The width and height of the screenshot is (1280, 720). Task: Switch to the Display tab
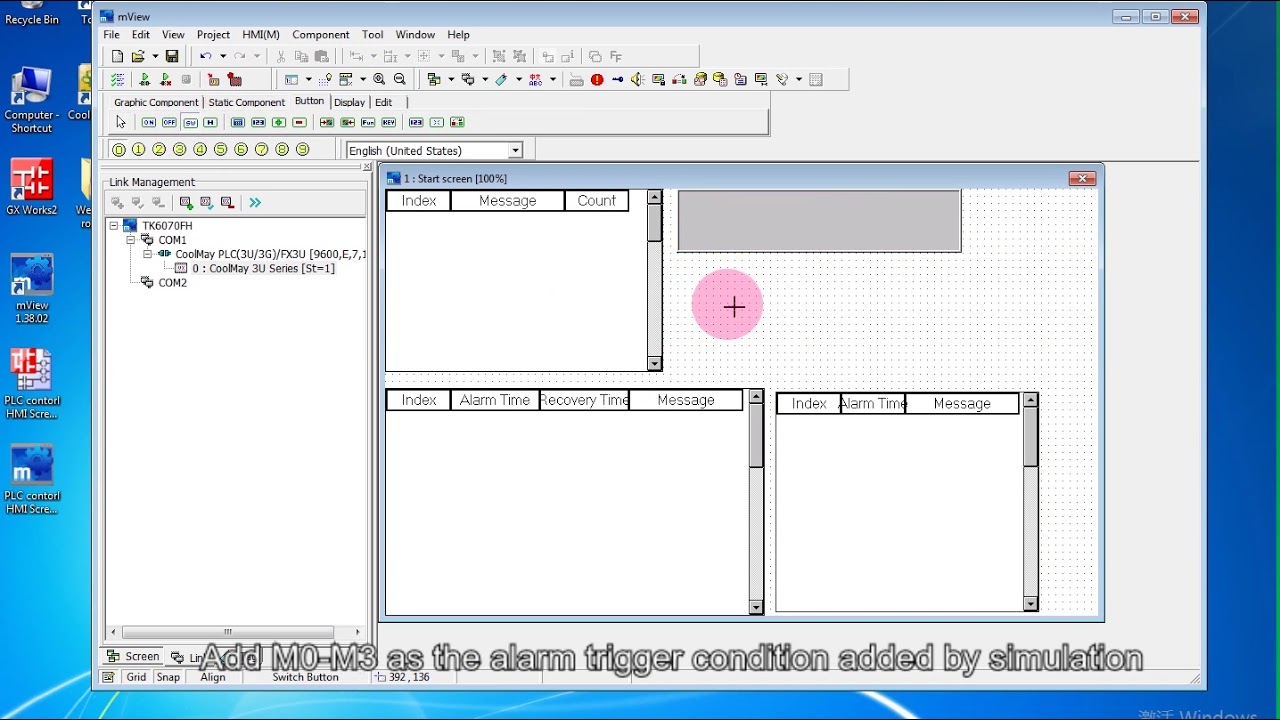(350, 102)
